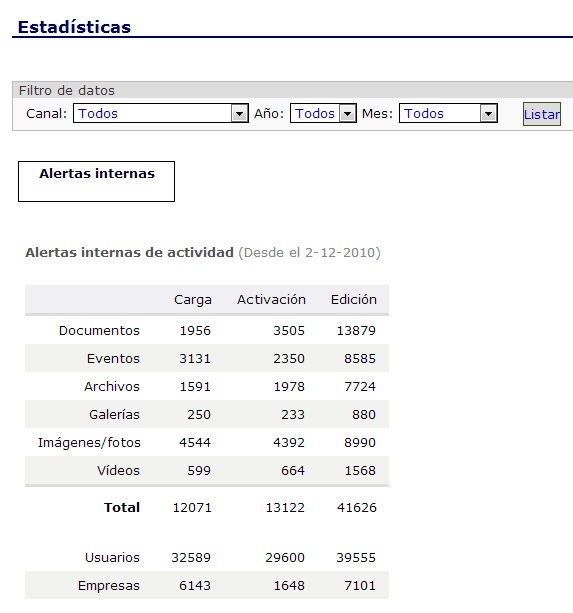Click Total Carga value 12071

click(192, 507)
